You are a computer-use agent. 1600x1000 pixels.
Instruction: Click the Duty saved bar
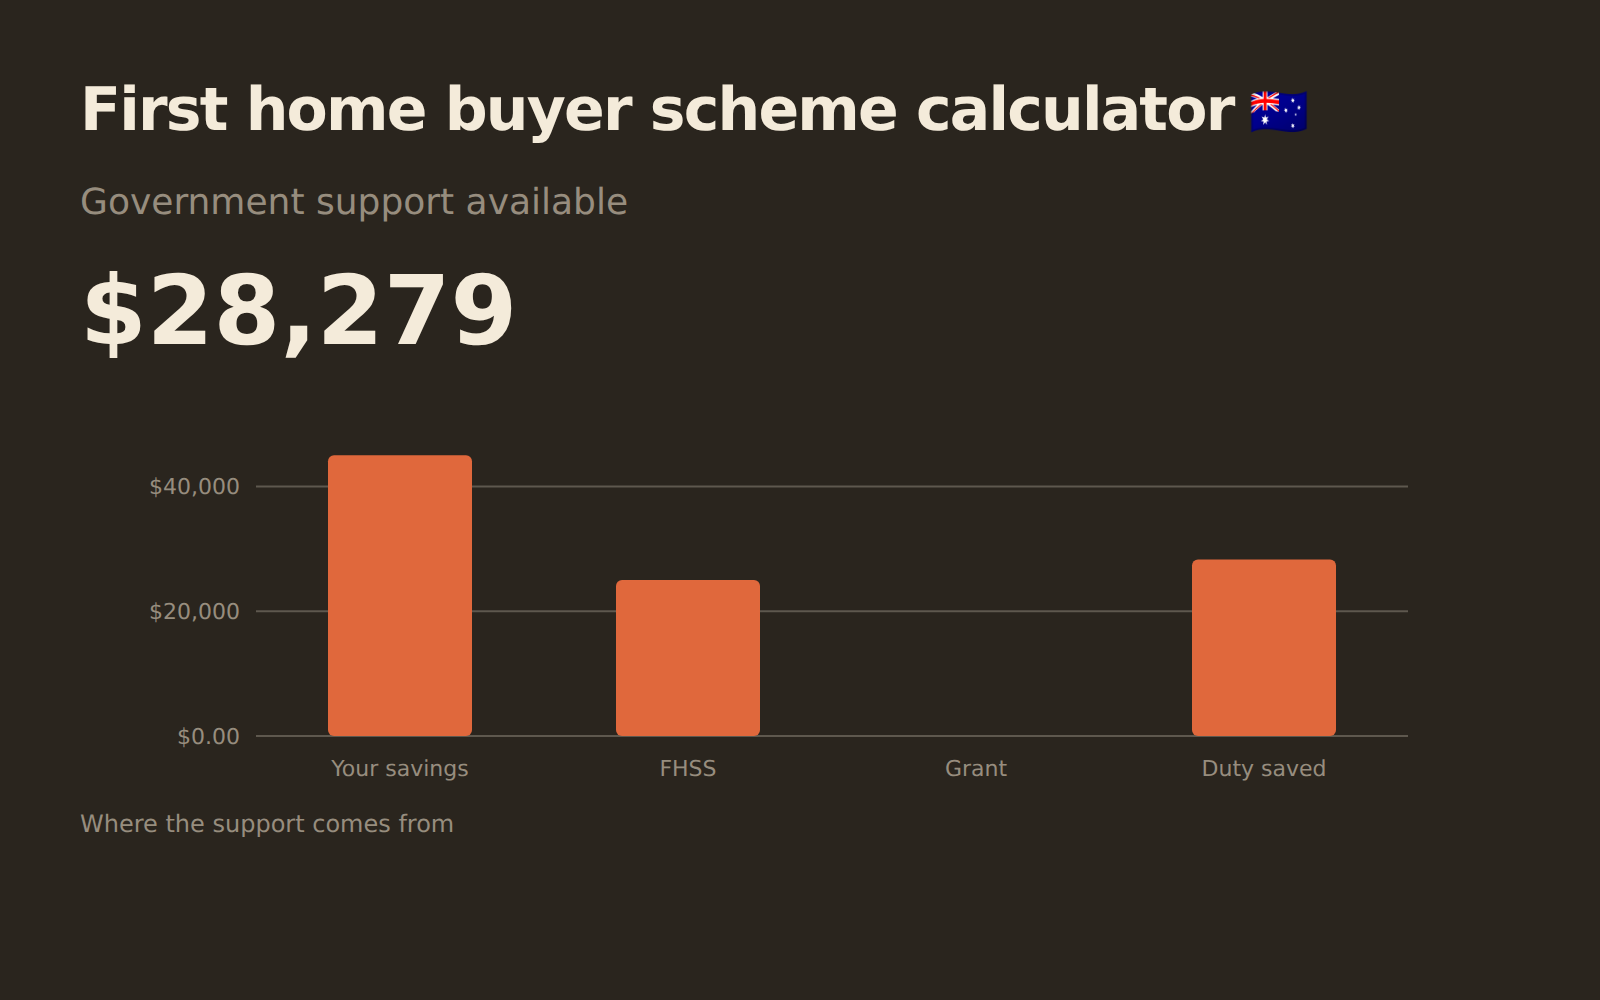(x=1264, y=648)
